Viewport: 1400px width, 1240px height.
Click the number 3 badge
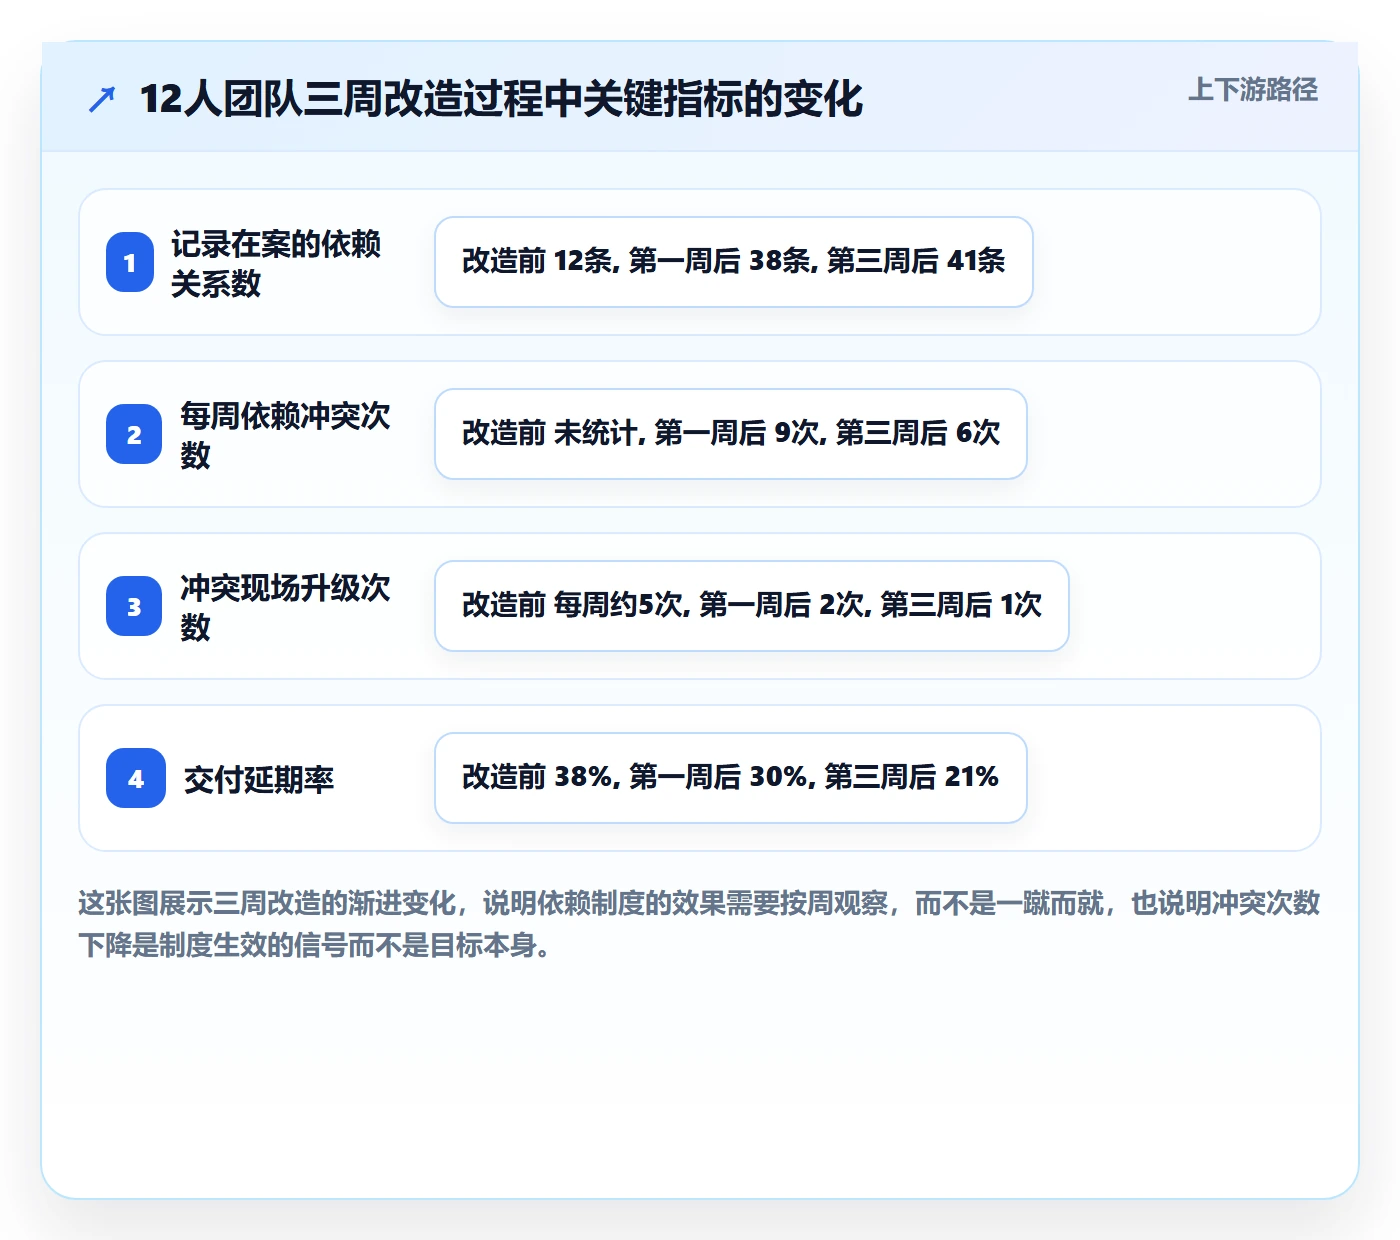134,606
